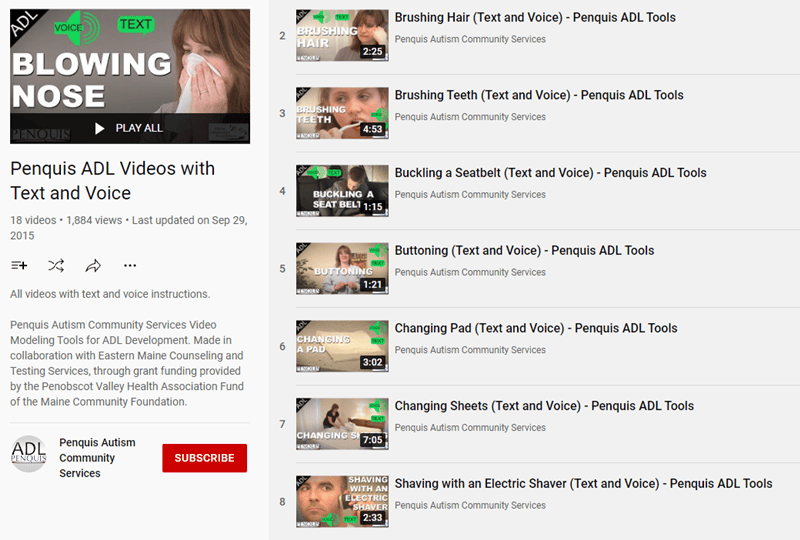Click channel name under Brushing Hair video
800x540 pixels.
[470, 39]
